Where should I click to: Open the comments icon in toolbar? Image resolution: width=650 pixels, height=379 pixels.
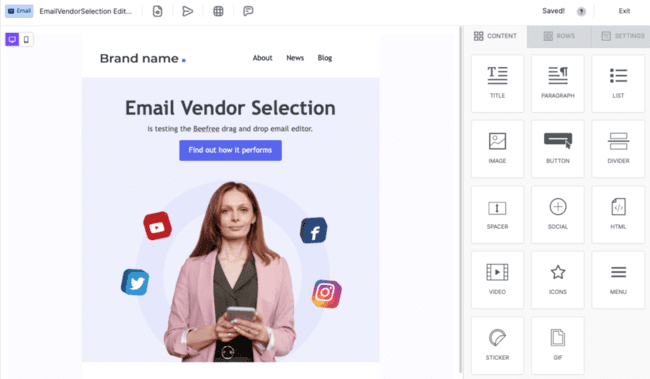(x=248, y=11)
